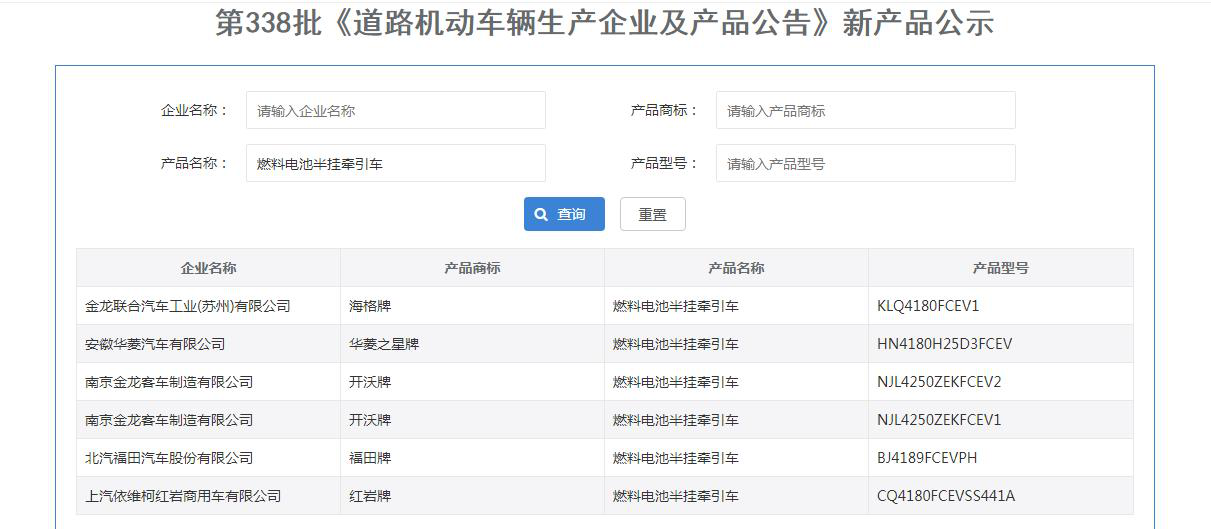
Task: Click the 产品商标： form label
Action: [x=666, y=110]
